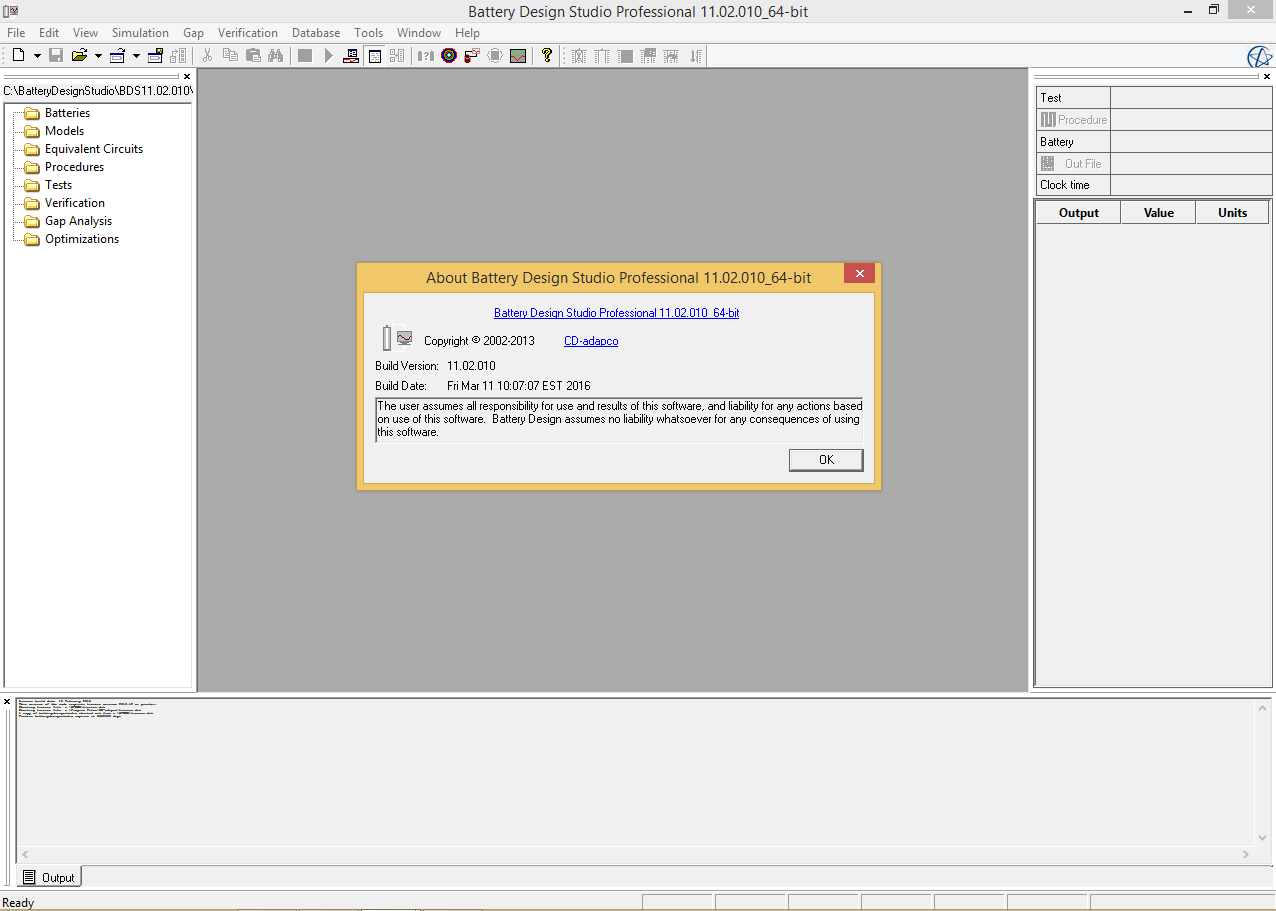Click OK in the About dialog

tap(826, 460)
